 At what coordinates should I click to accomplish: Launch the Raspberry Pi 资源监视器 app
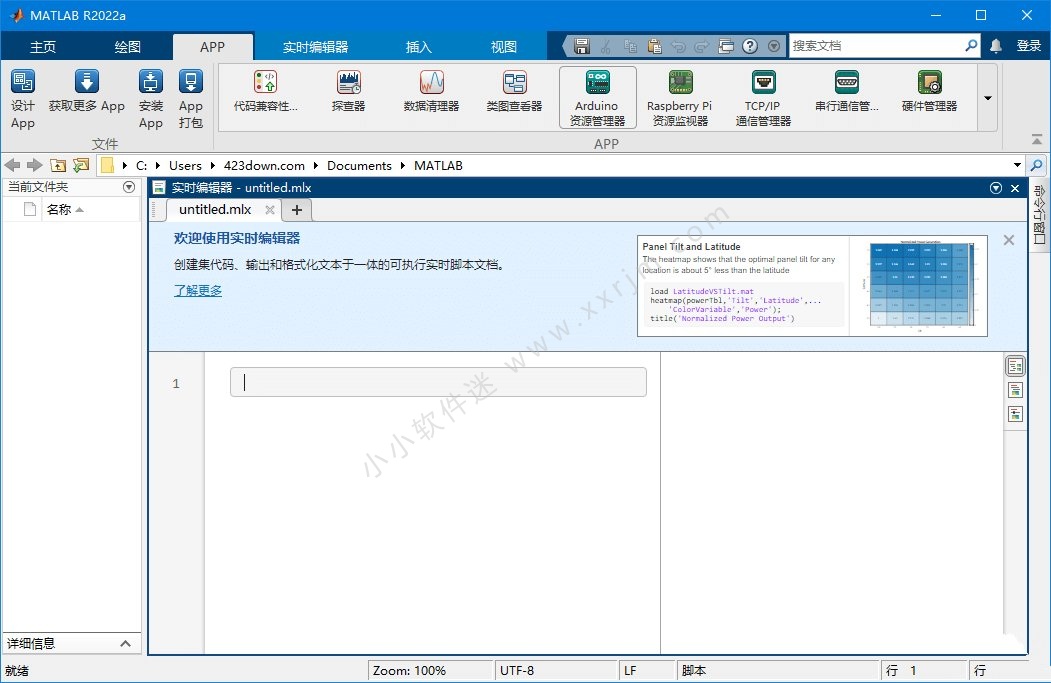(680, 98)
